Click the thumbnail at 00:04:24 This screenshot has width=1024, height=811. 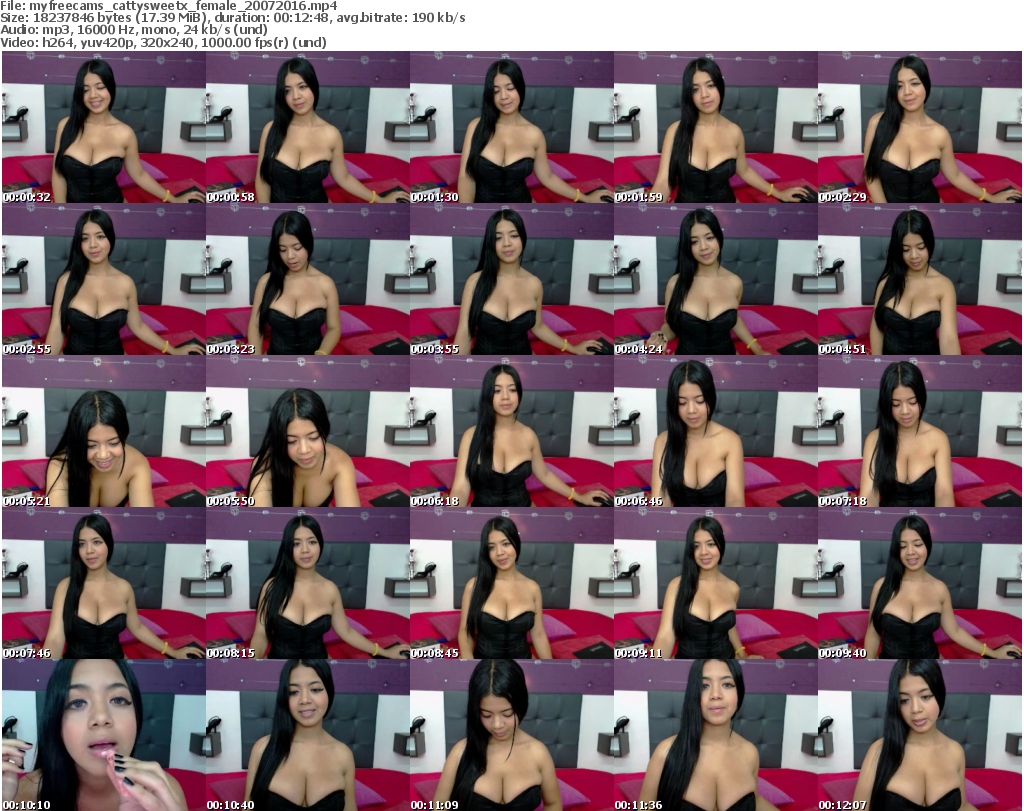tap(716, 279)
